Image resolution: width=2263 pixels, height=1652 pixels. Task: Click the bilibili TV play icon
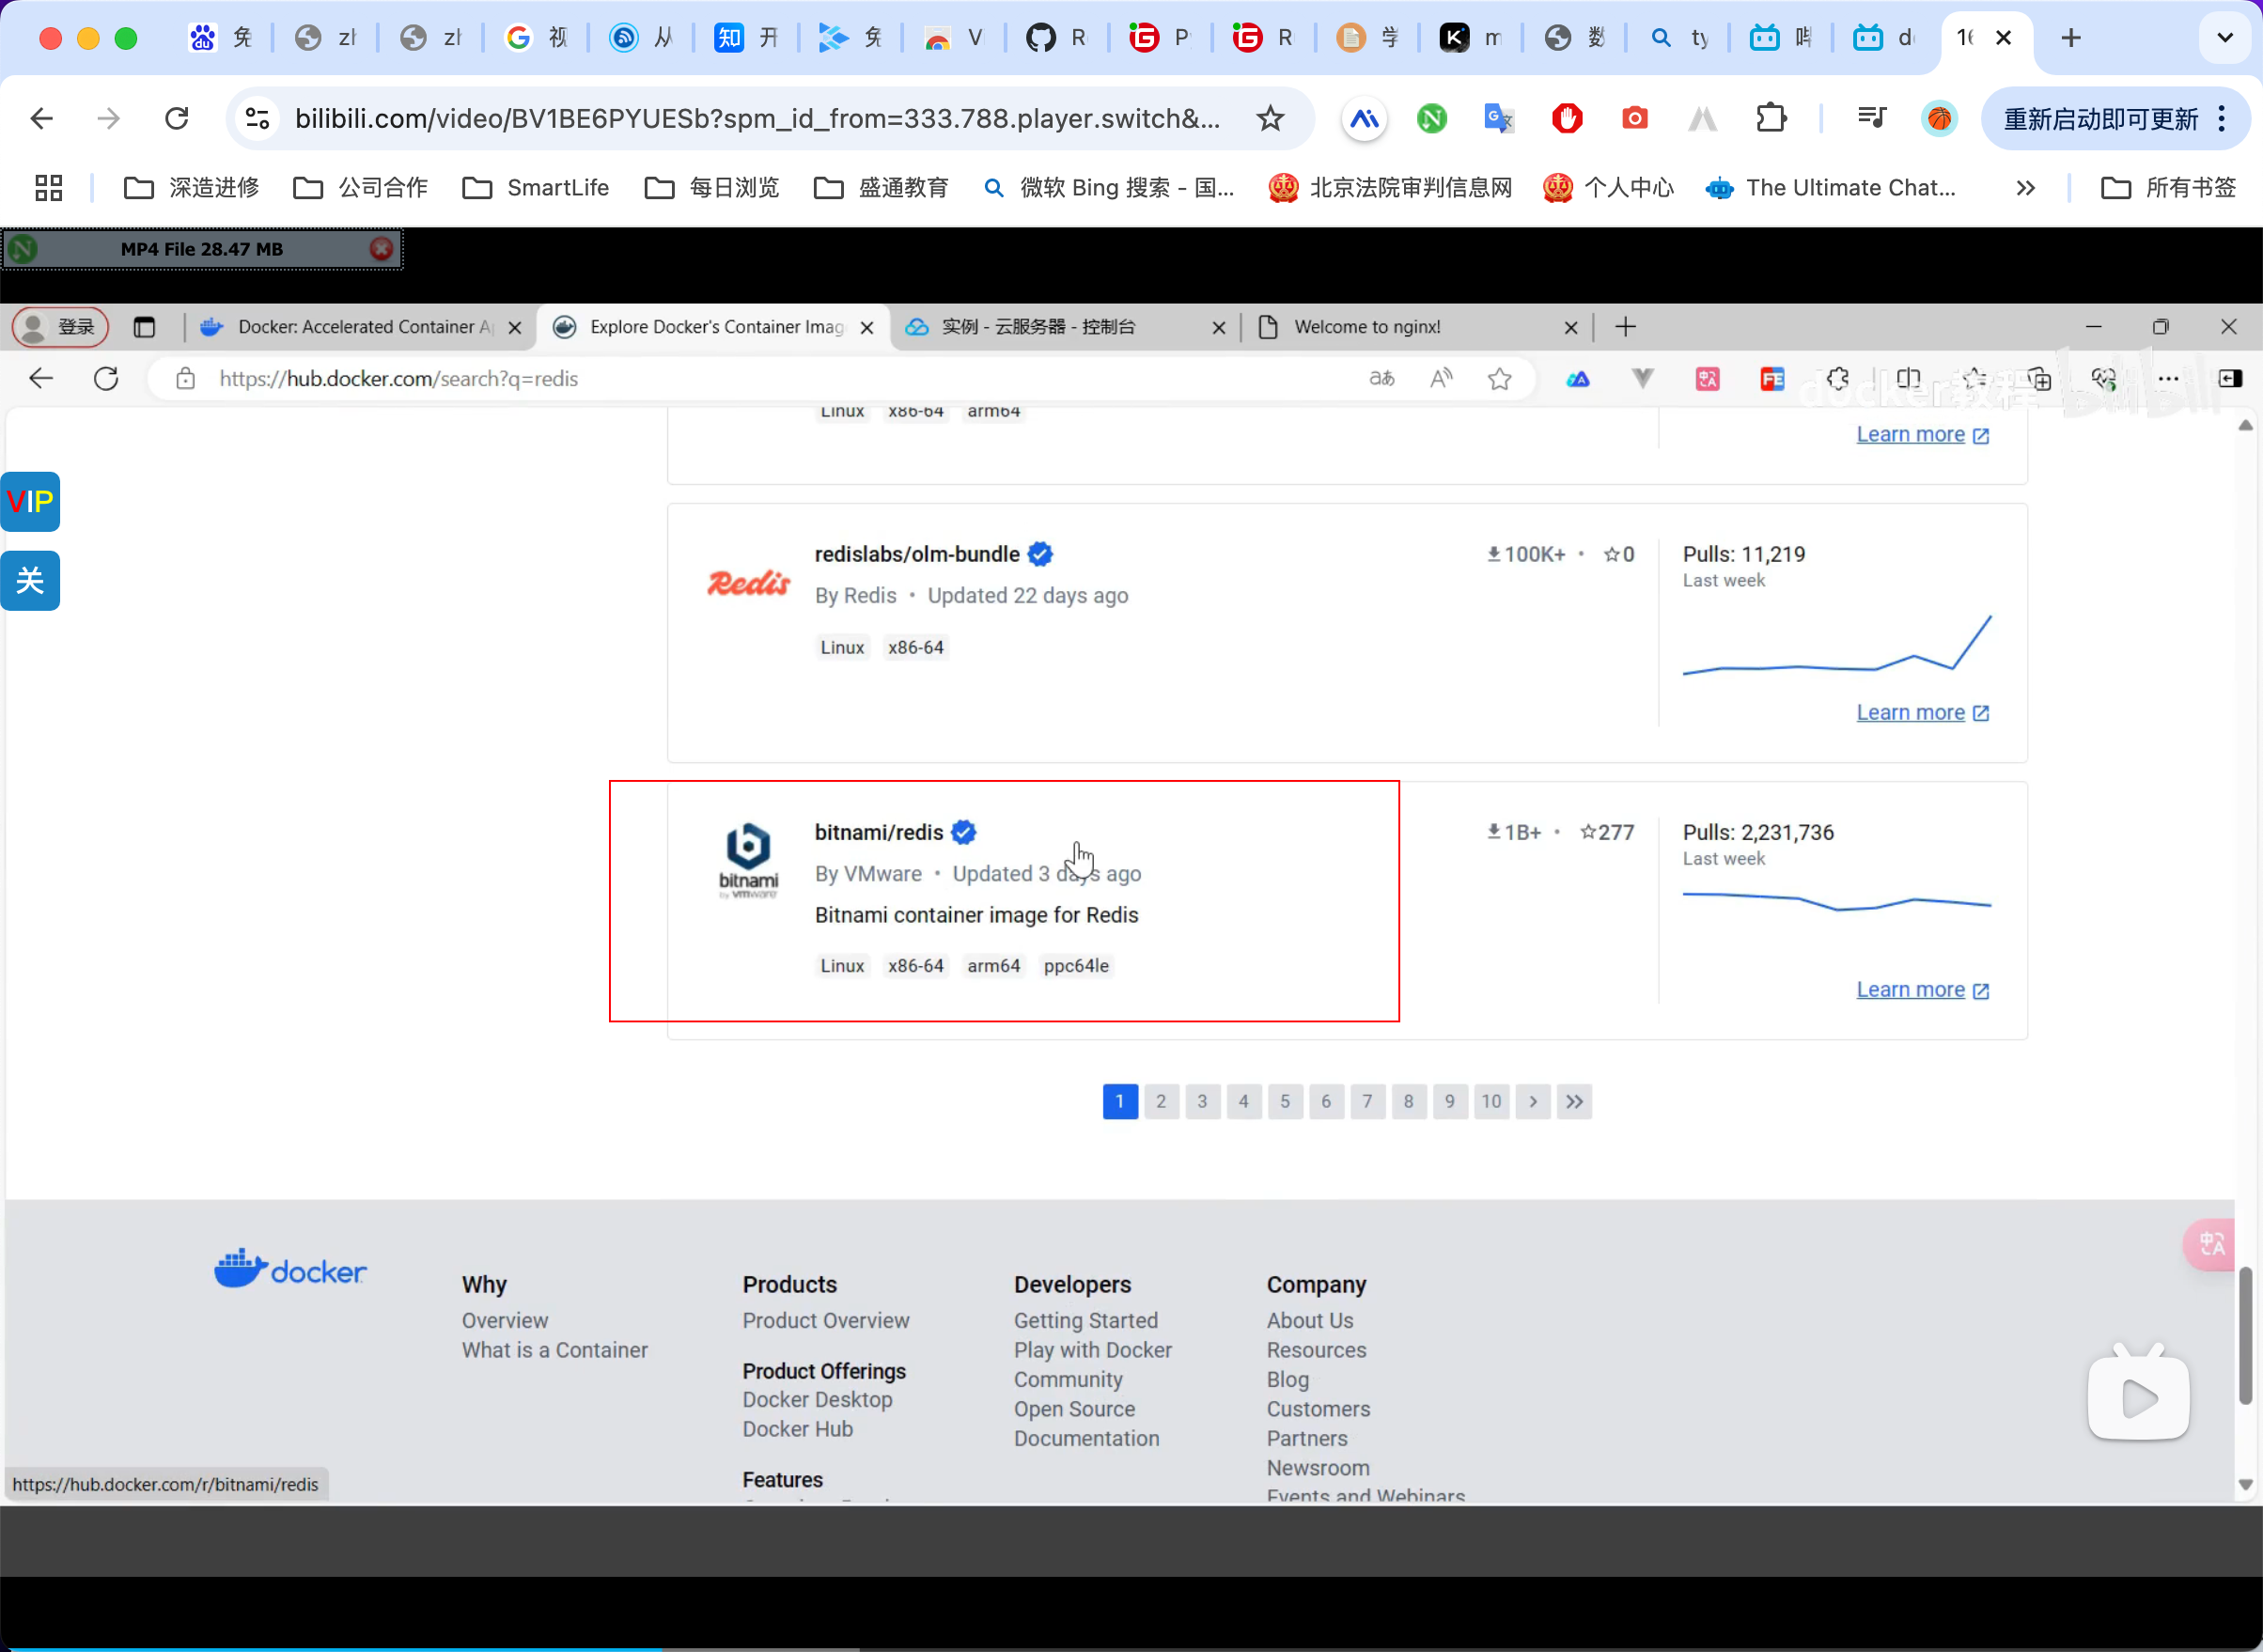click(2138, 1396)
